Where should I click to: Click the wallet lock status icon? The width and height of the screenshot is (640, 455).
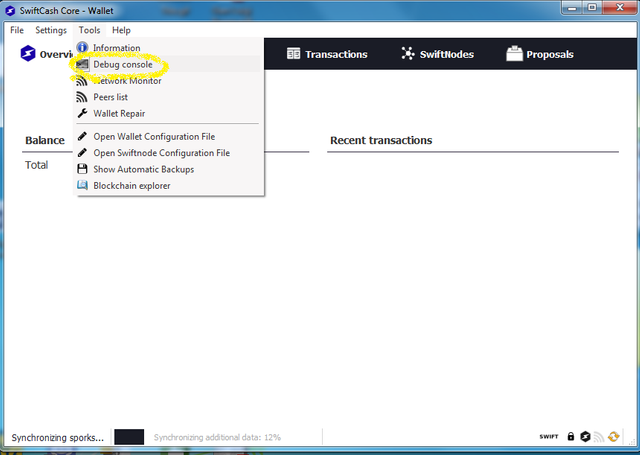pyautogui.click(x=571, y=437)
